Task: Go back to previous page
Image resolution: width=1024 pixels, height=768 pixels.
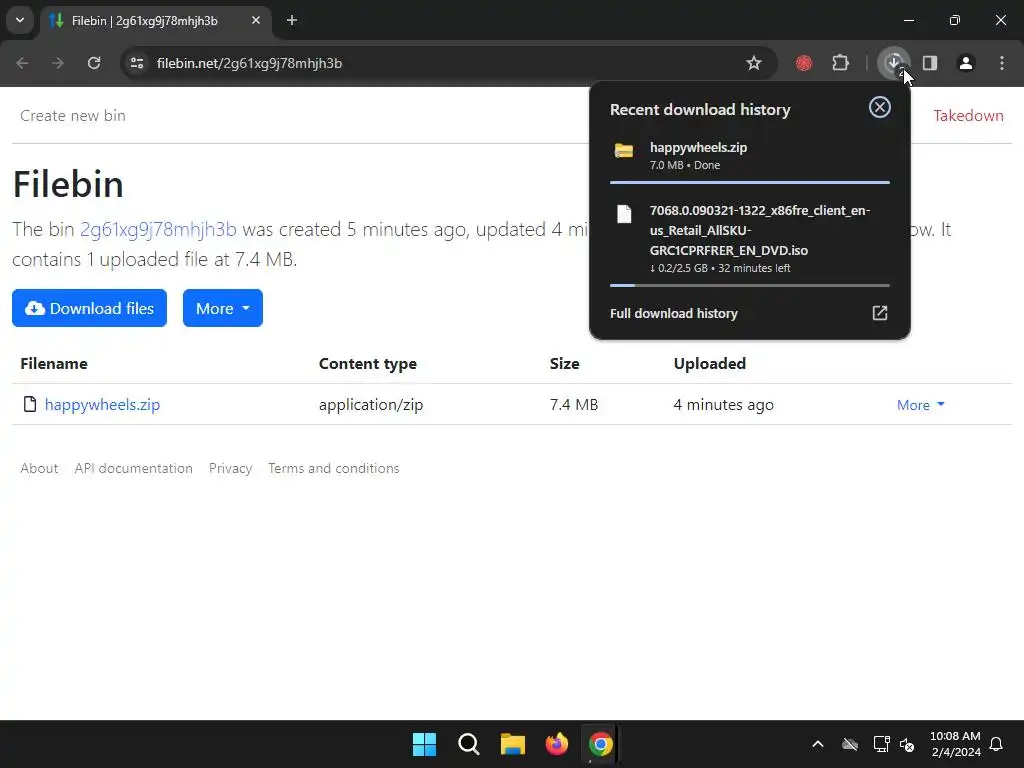Action: pos(22,63)
